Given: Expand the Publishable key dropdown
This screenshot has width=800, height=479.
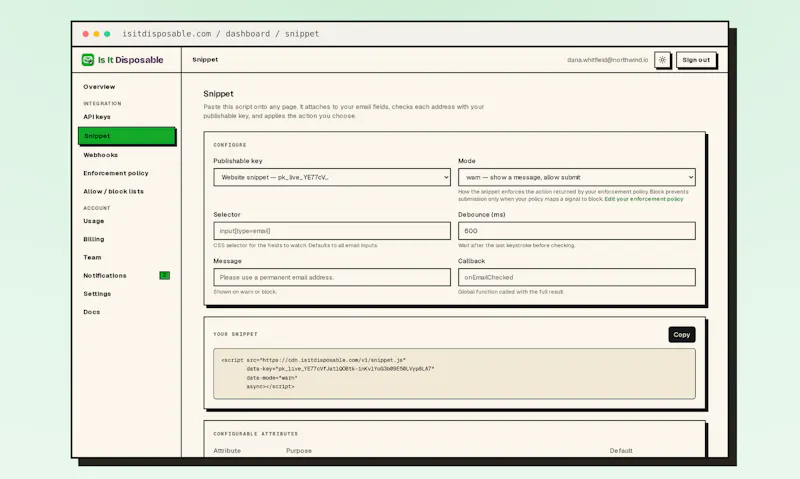Looking at the screenshot, I should pos(332,177).
